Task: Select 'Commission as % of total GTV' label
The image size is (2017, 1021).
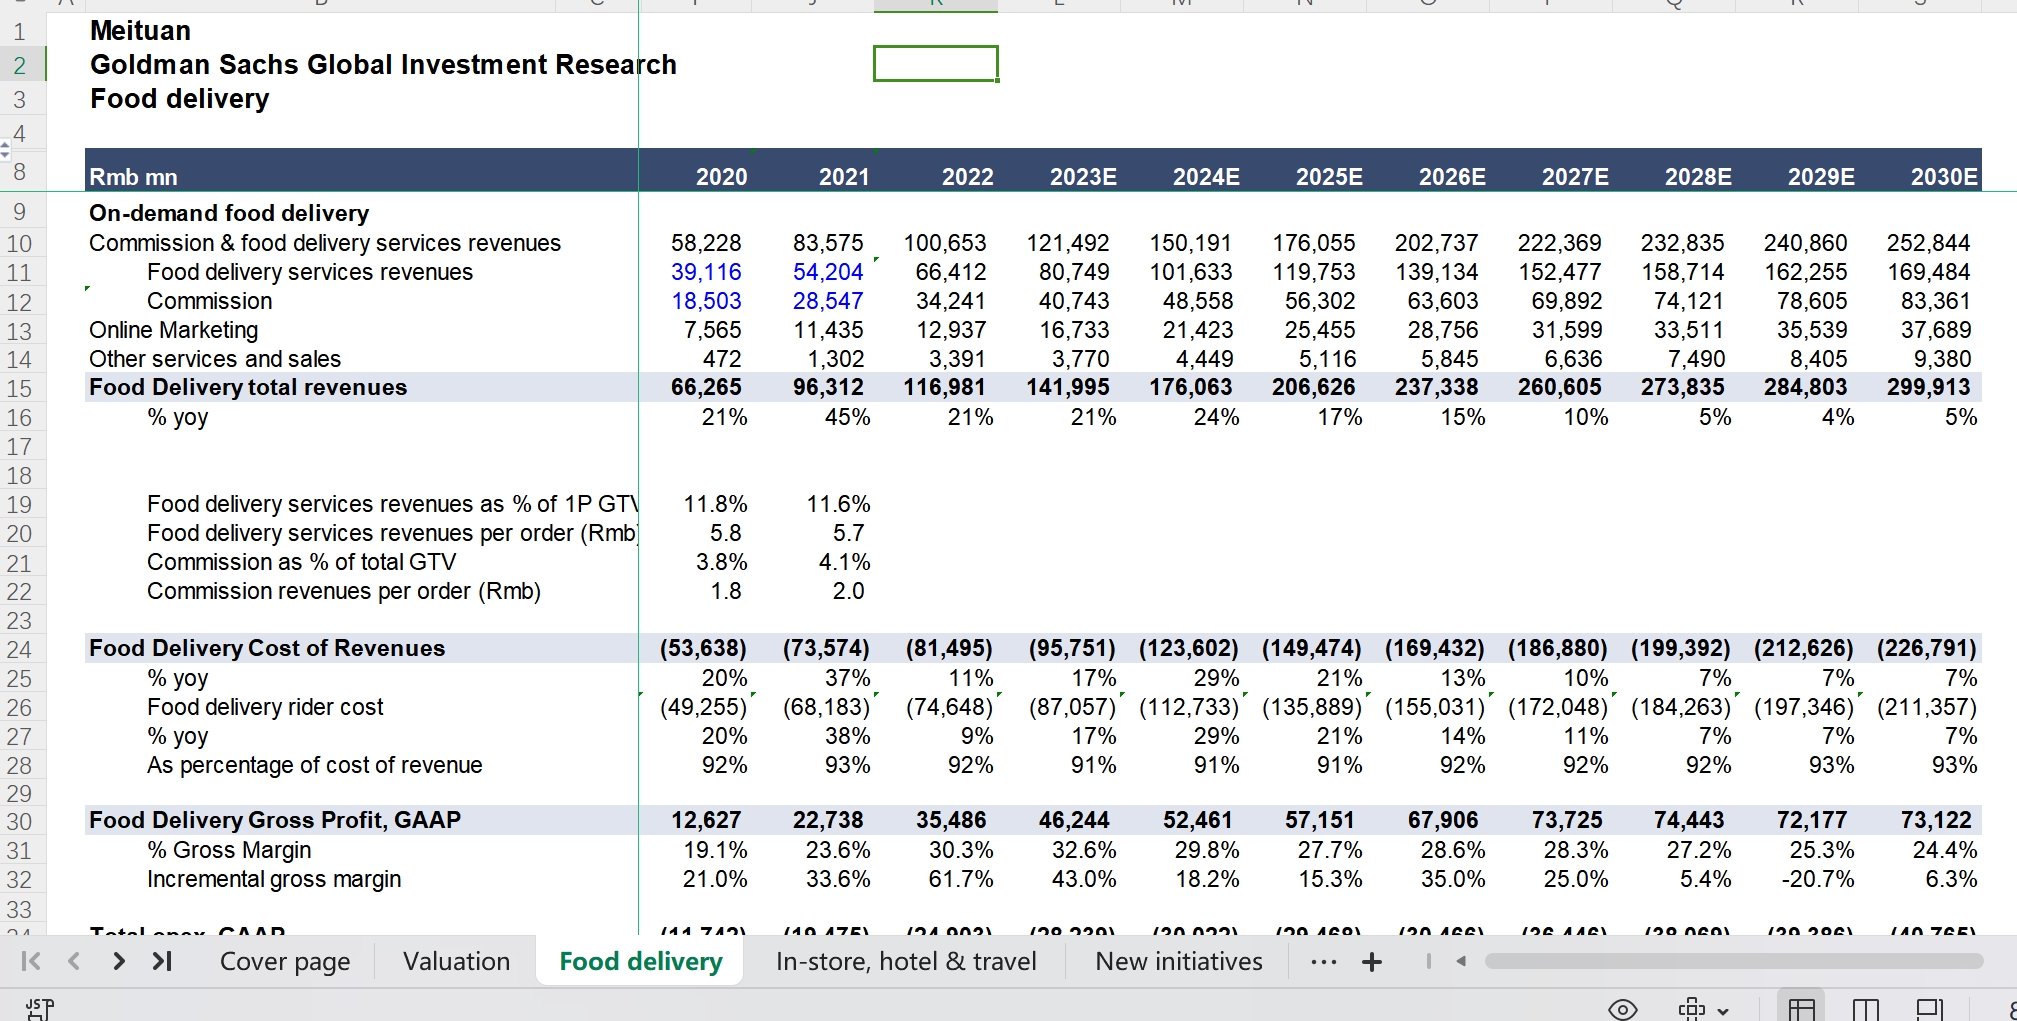Action: point(301,562)
